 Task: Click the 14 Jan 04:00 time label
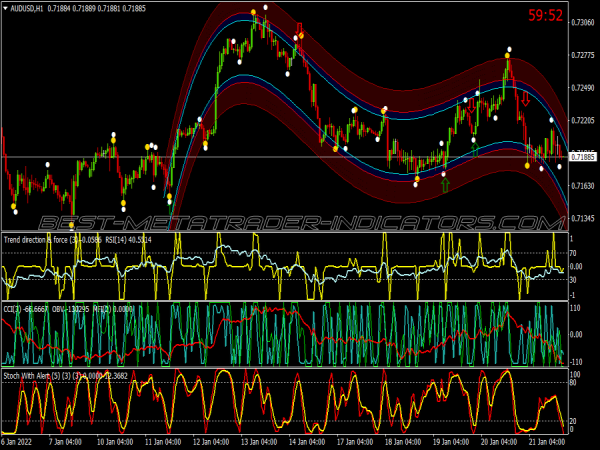[x=307, y=442]
